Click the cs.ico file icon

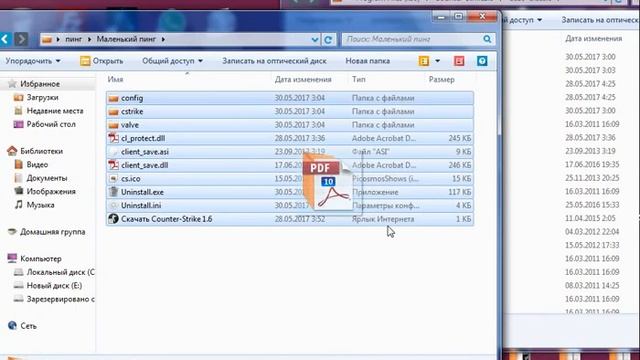(113, 179)
